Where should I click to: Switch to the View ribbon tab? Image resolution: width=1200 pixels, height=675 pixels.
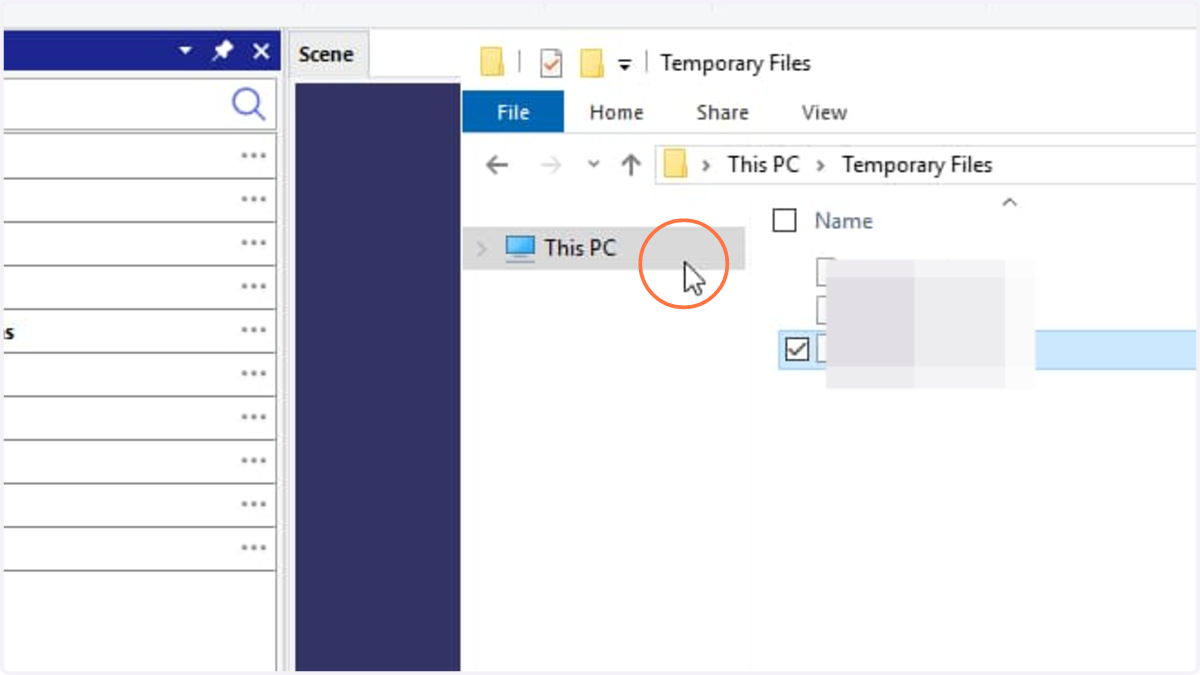coord(824,112)
